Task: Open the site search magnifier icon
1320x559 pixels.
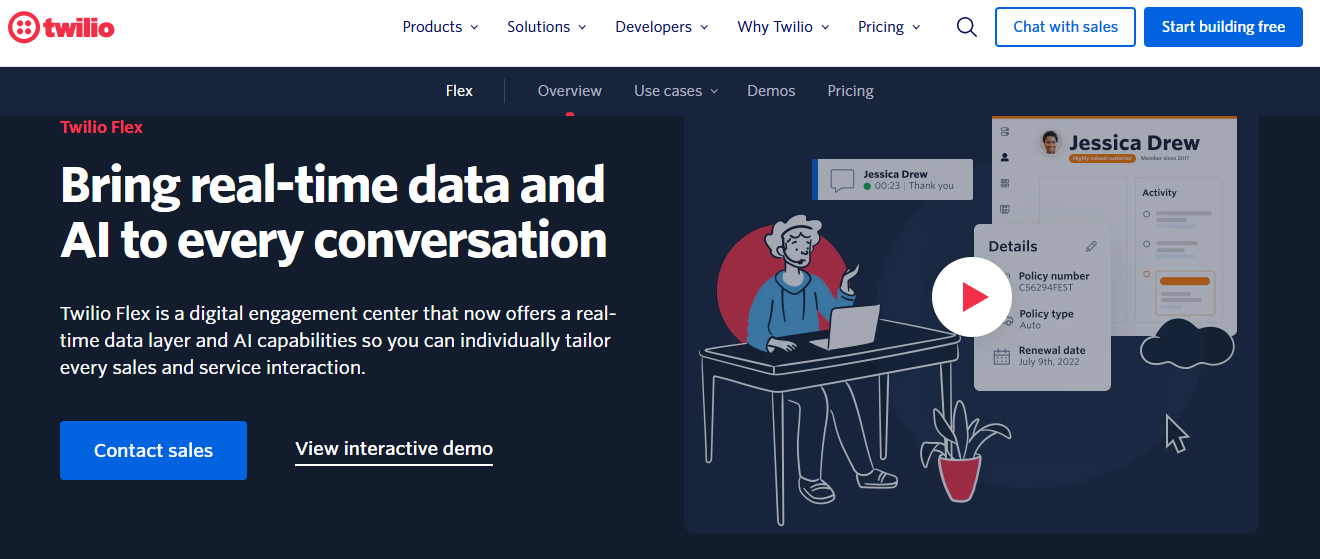Action: point(966,27)
